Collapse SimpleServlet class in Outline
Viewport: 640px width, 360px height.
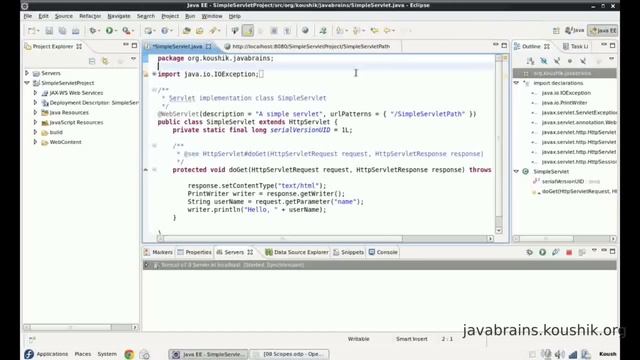click(x=516, y=171)
